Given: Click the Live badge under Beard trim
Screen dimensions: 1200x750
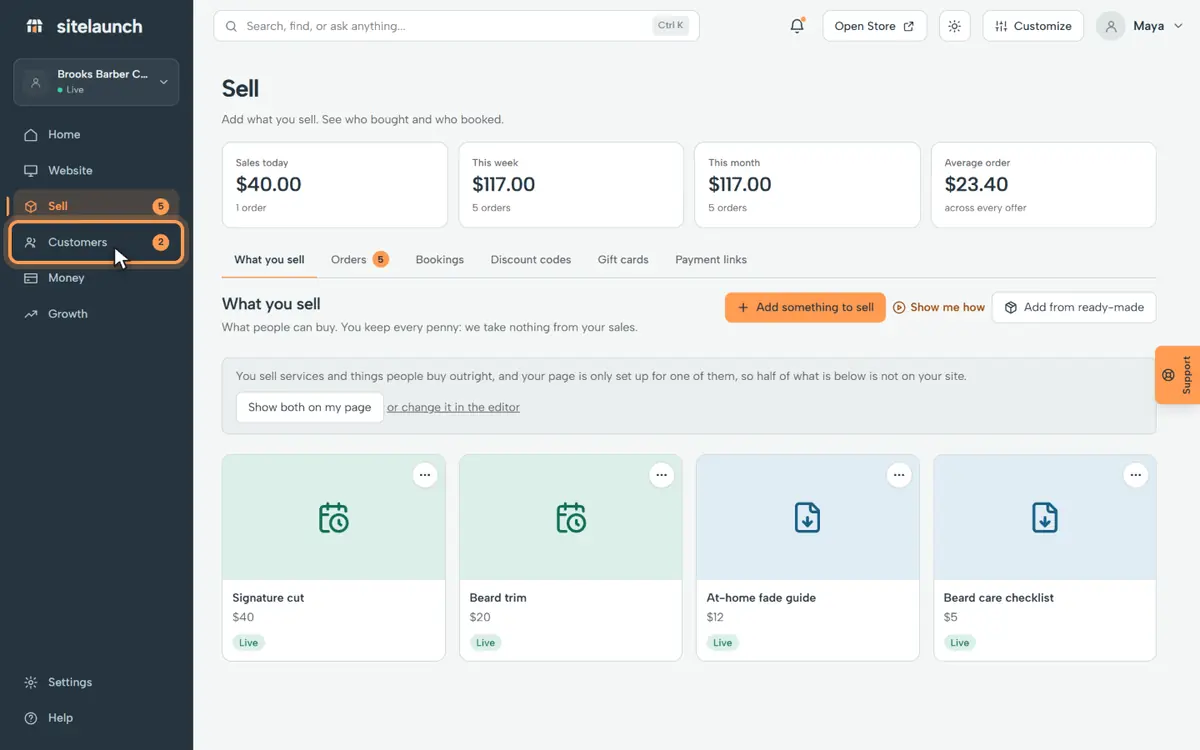Looking at the screenshot, I should (x=485, y=643).
